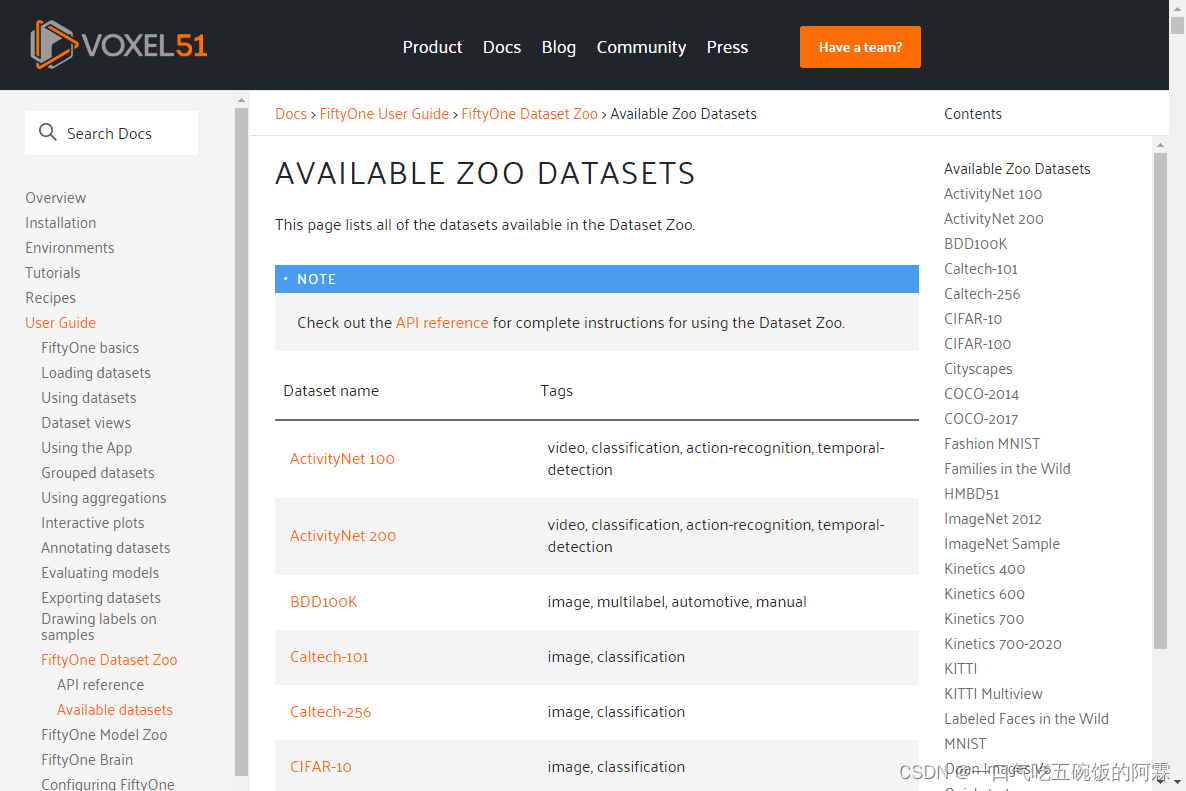Screen dimensions: 1186x791
Task: Open the API reference sidebar entry
Action: pos(100,684)
